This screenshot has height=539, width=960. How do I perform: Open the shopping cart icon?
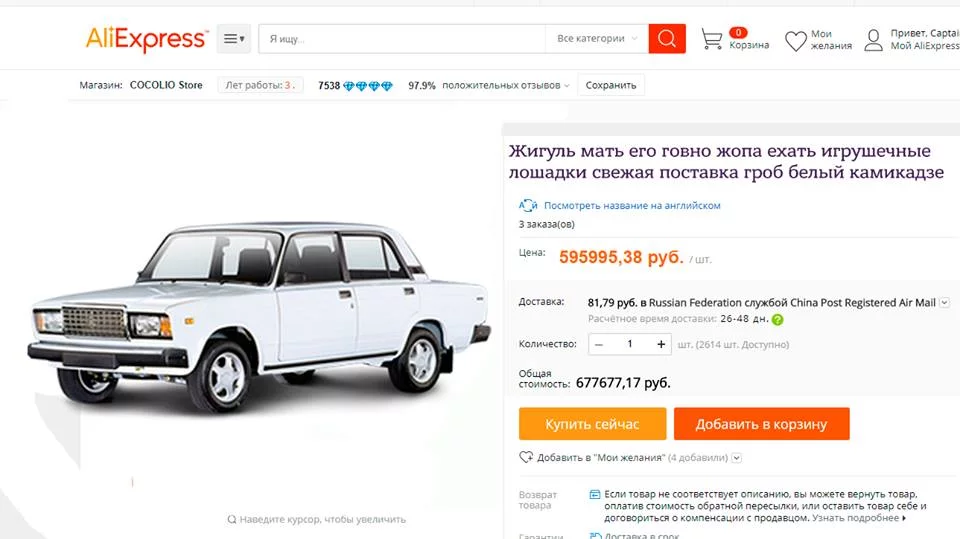[x=712, y=40]
